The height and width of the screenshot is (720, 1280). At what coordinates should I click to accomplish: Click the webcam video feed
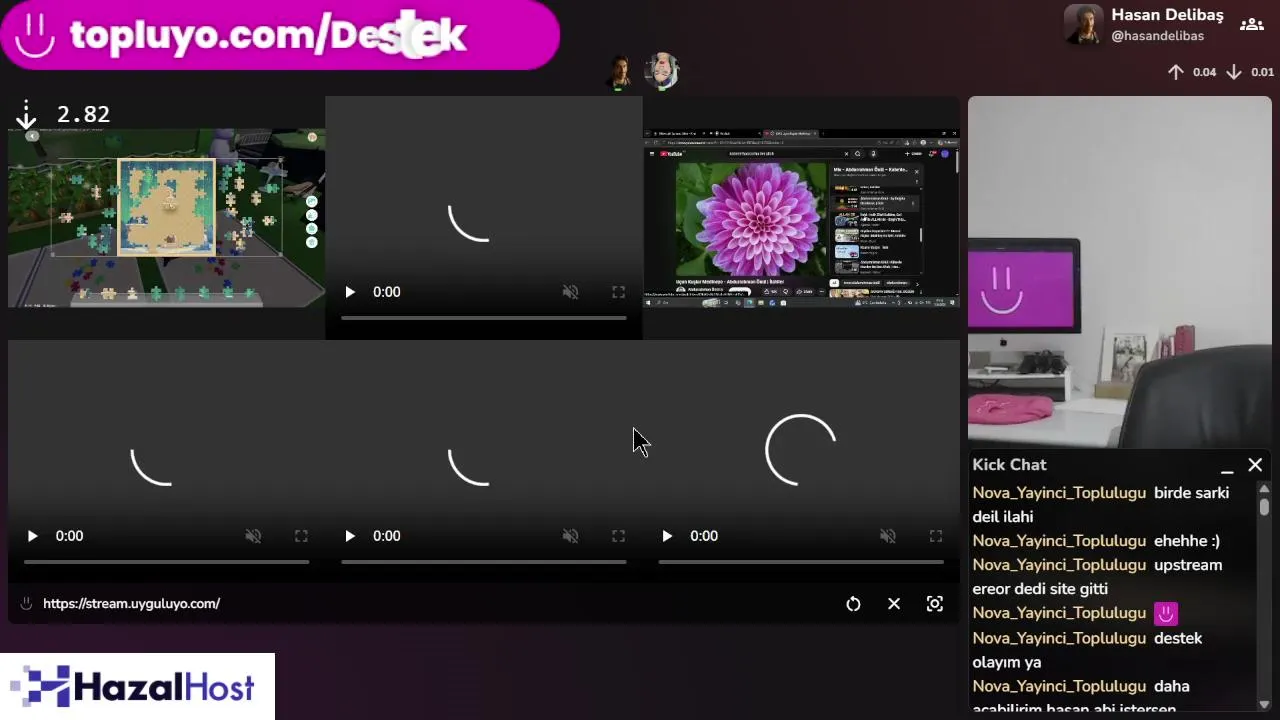[1120, 272]
